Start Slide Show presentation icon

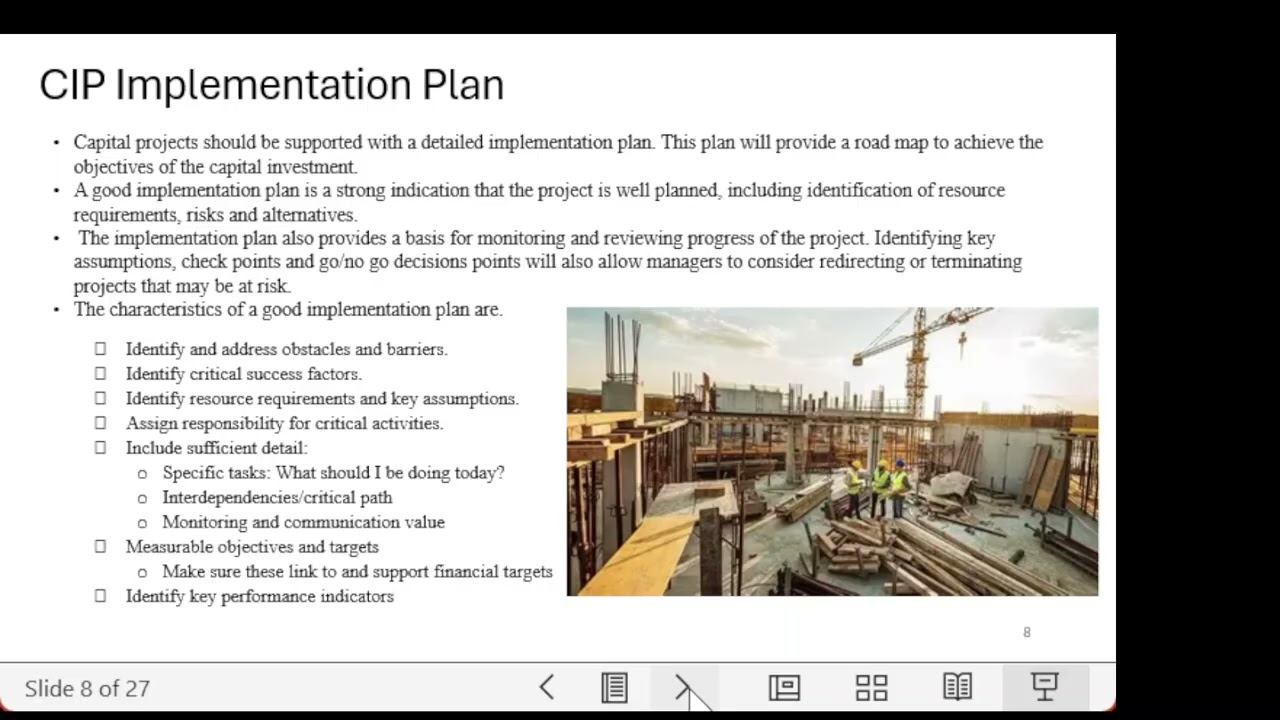pos(1044,687)
